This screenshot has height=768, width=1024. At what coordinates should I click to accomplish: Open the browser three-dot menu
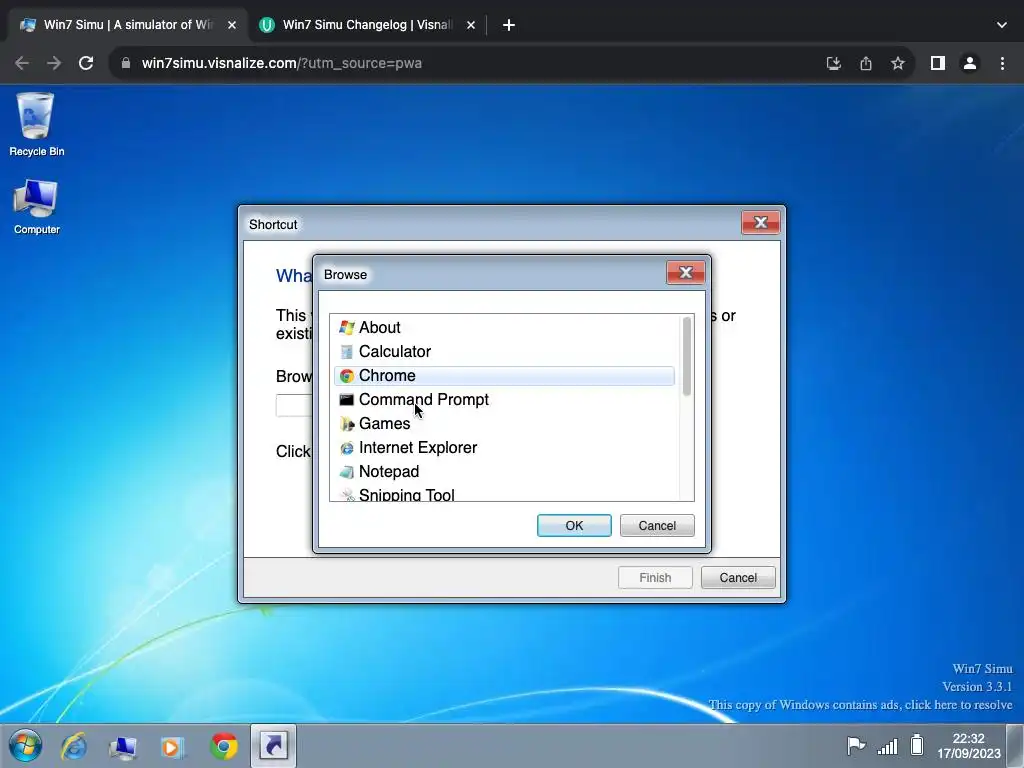coord(1002,63)
